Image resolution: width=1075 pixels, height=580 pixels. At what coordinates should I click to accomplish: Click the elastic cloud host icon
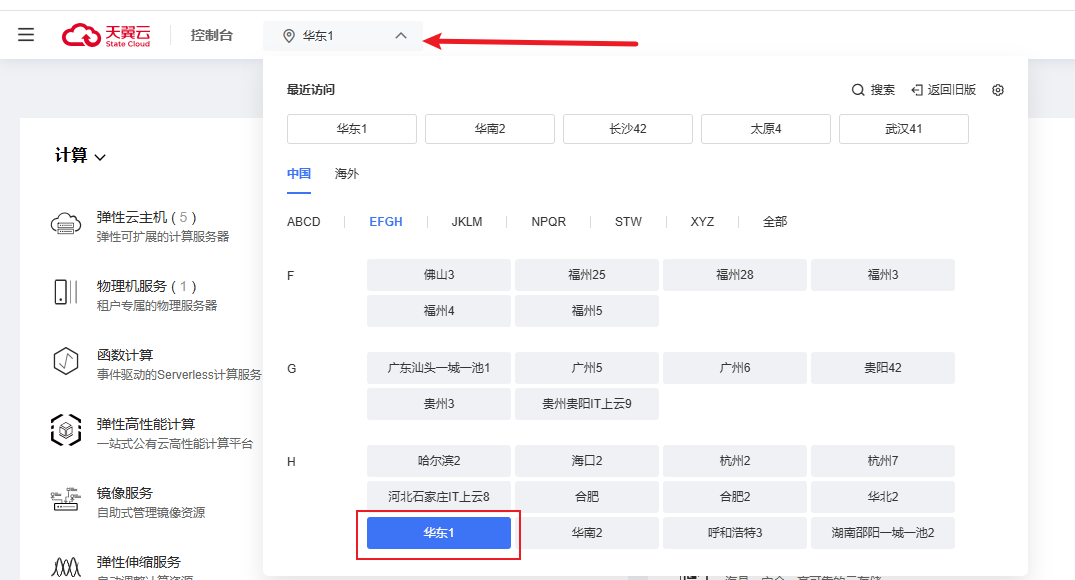66,225
